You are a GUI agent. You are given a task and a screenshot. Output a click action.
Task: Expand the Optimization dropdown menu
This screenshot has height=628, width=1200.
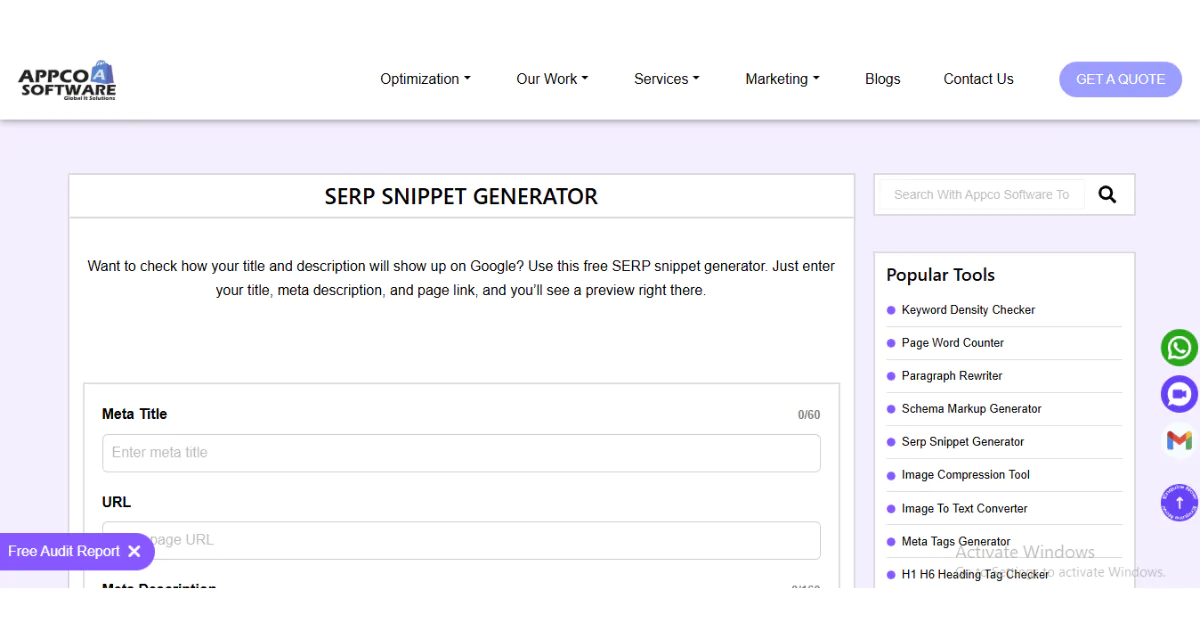(425, 79)
